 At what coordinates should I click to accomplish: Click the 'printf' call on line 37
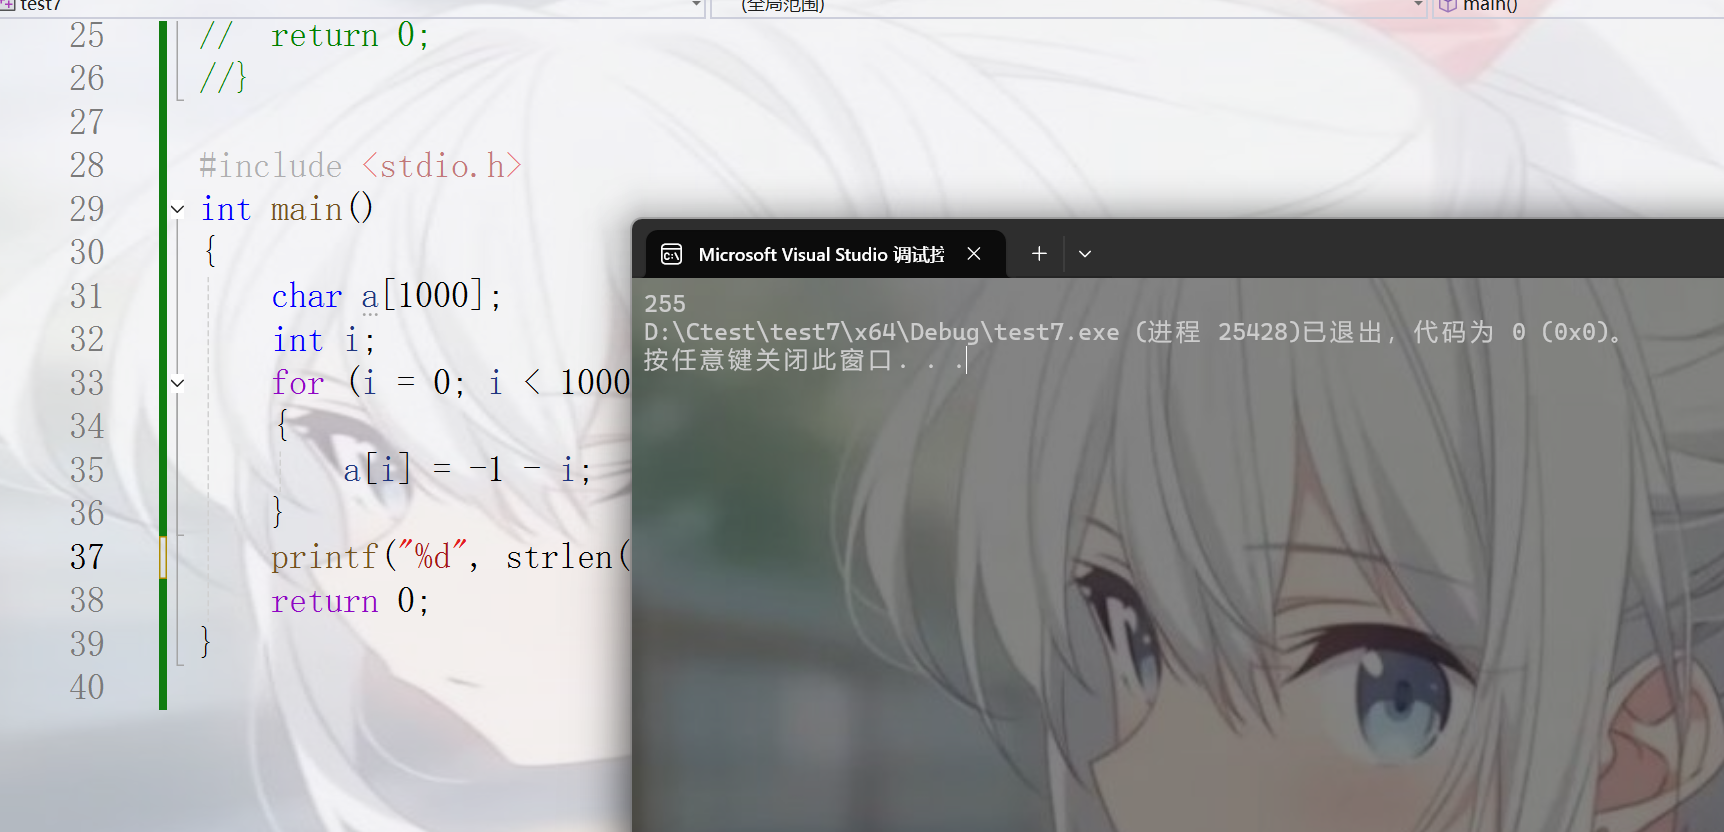[324, 557]
